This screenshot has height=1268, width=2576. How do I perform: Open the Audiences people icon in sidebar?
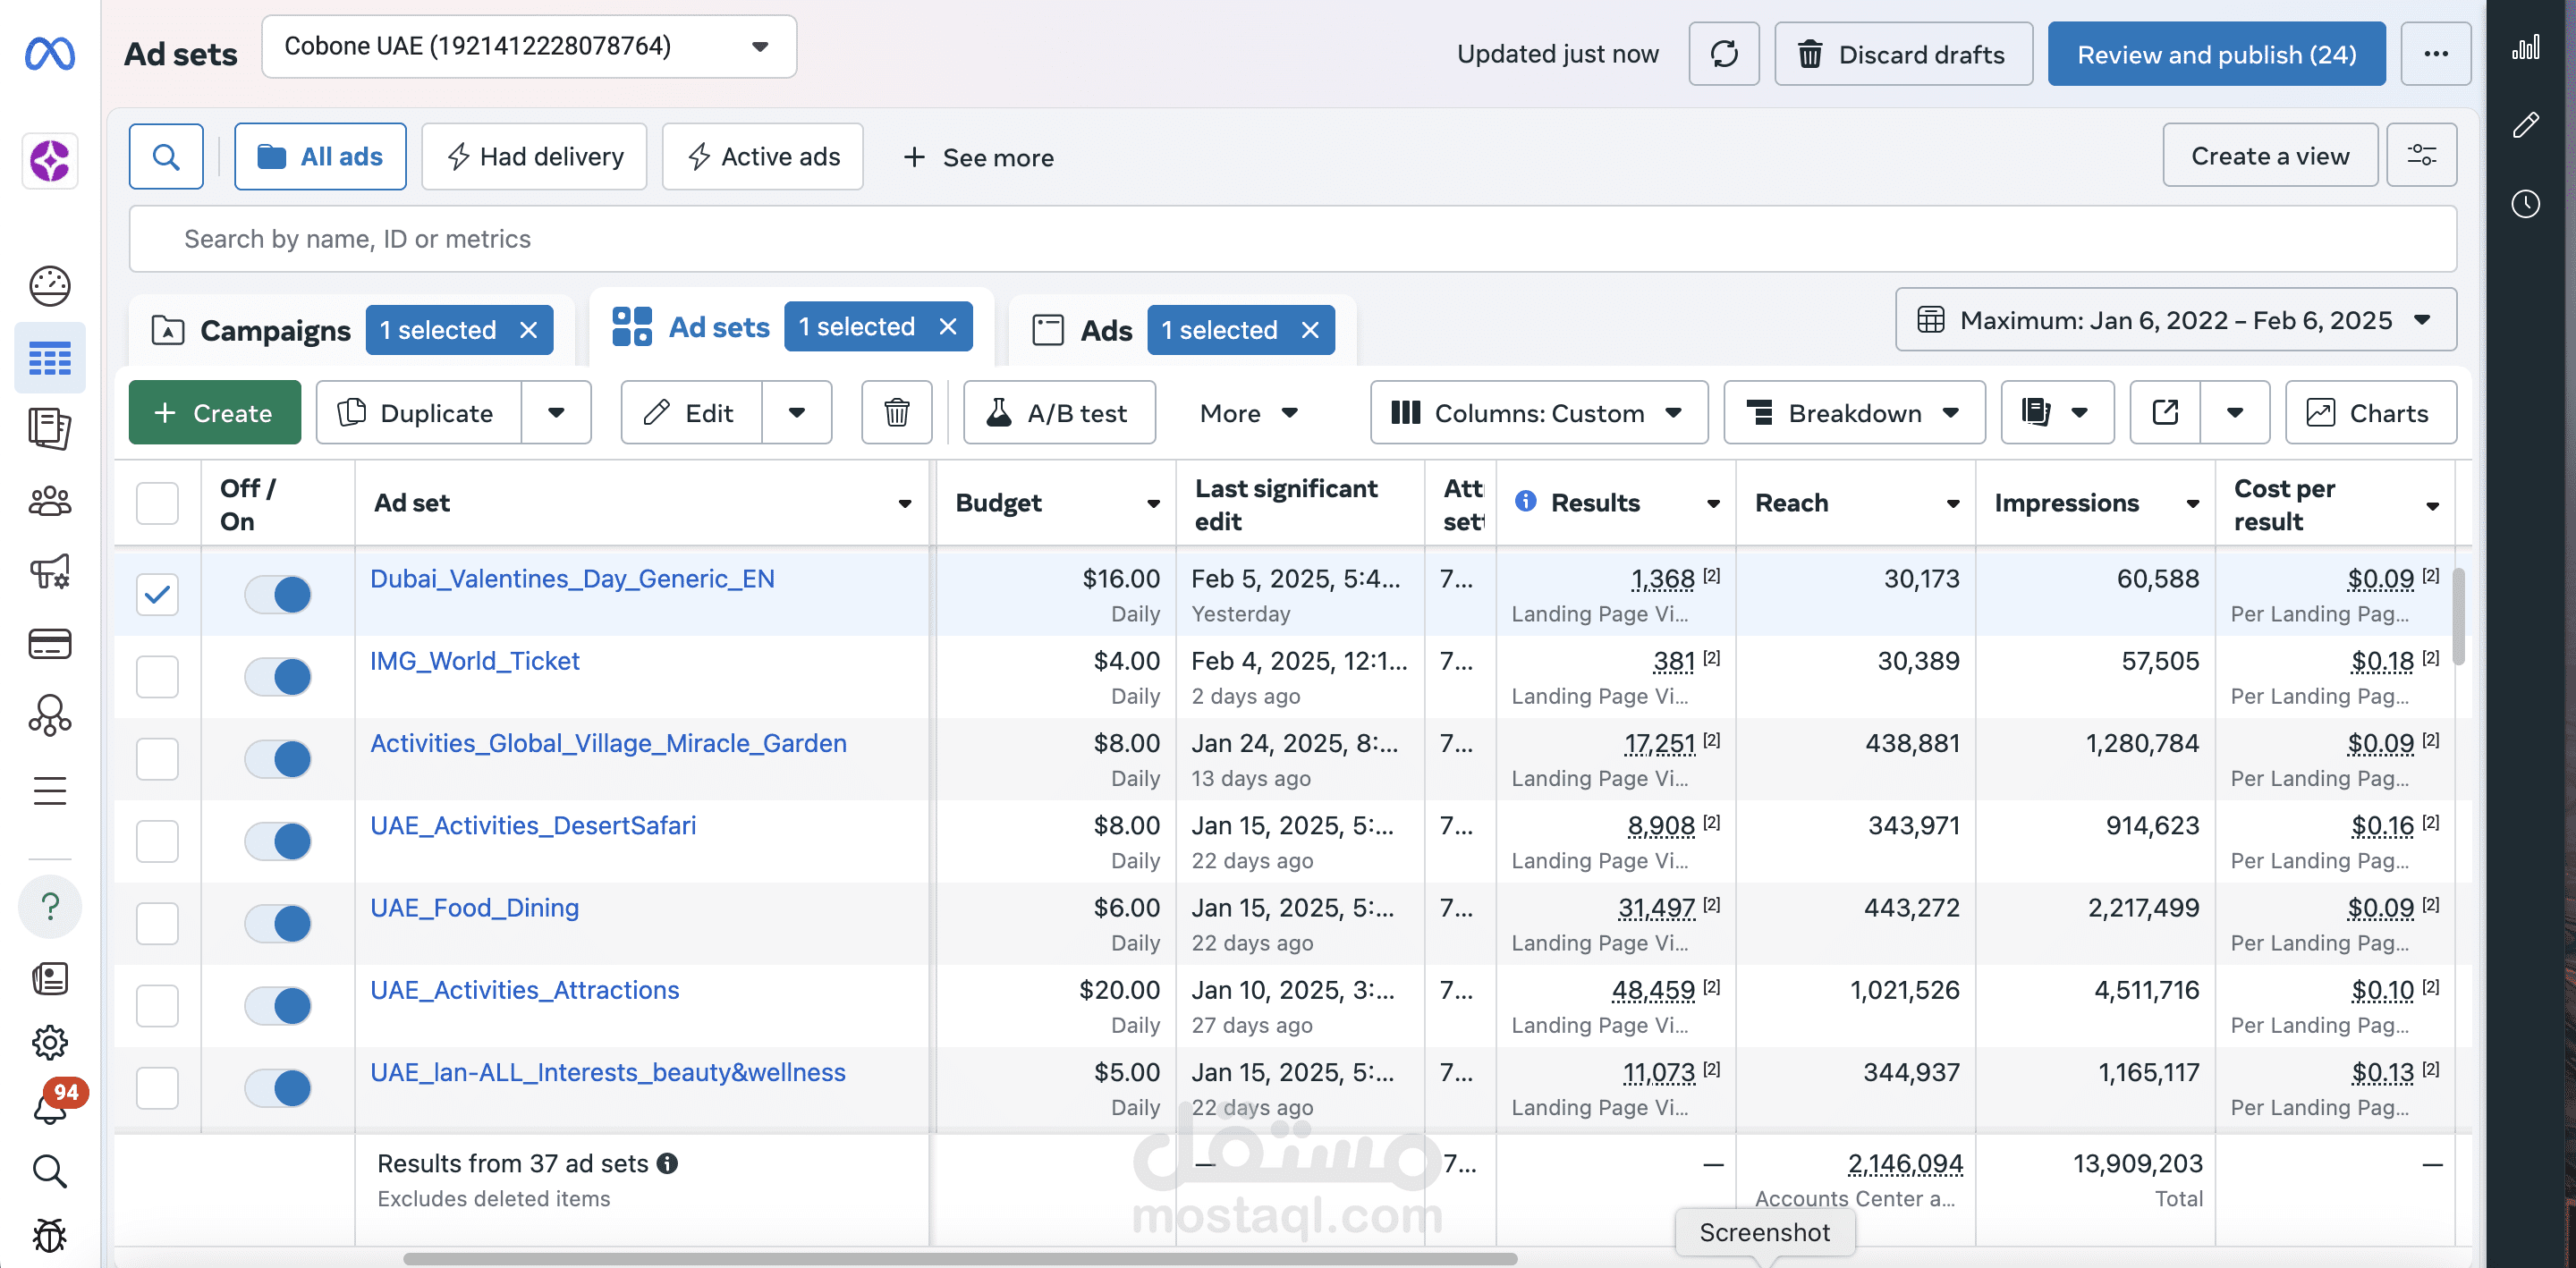tap(50, 501)
